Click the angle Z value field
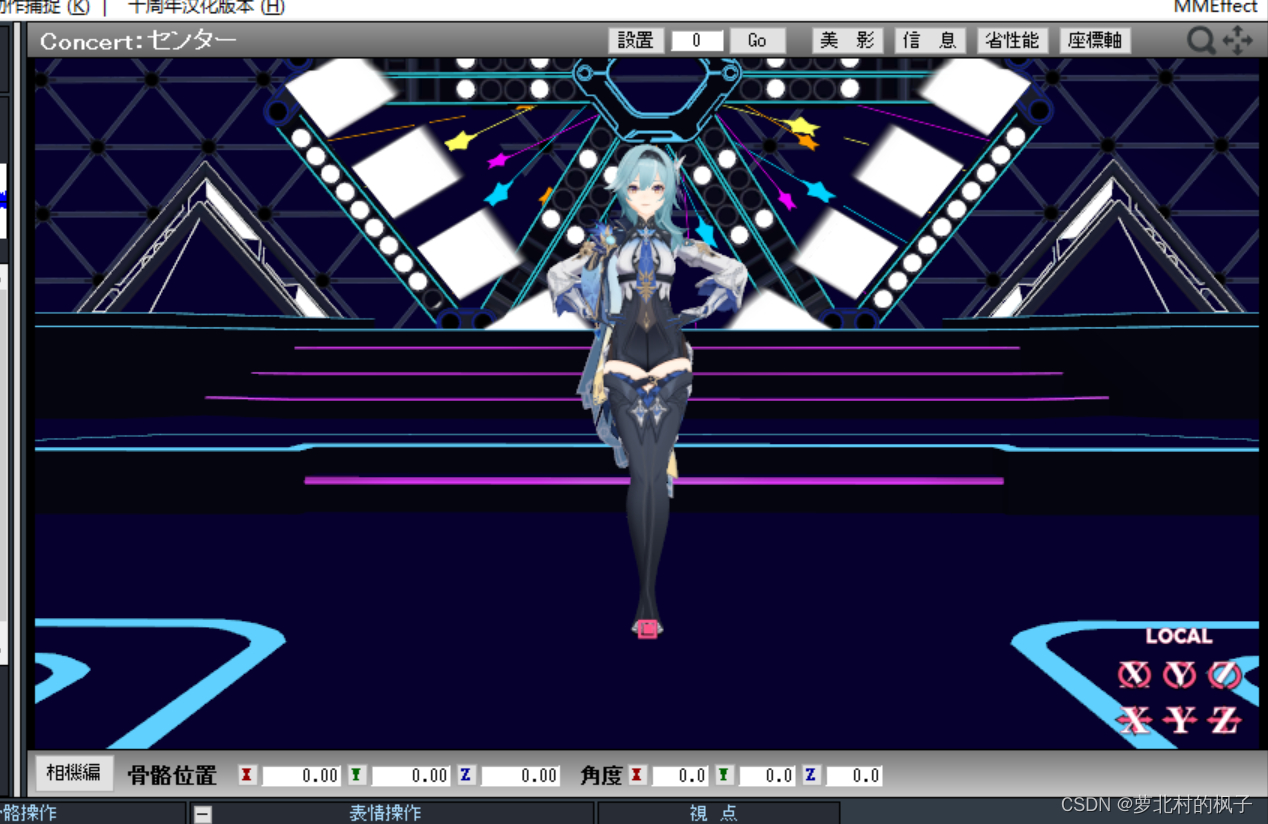Screen dimensions: 1268x824 coord(854,776)
